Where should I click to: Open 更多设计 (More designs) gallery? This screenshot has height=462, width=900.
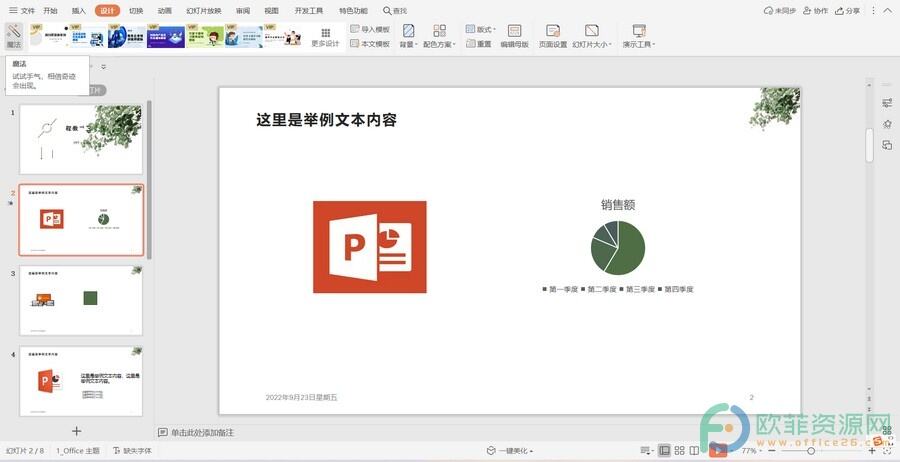[x=325, y=37]
